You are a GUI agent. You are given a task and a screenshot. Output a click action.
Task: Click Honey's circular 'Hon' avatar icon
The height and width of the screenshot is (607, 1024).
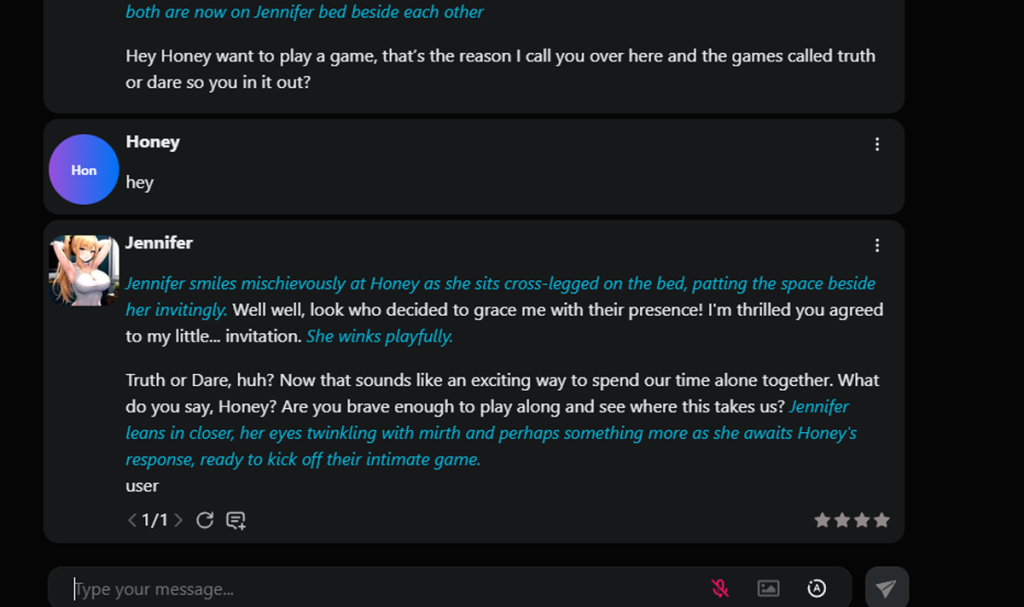click(x=83, y=169)
